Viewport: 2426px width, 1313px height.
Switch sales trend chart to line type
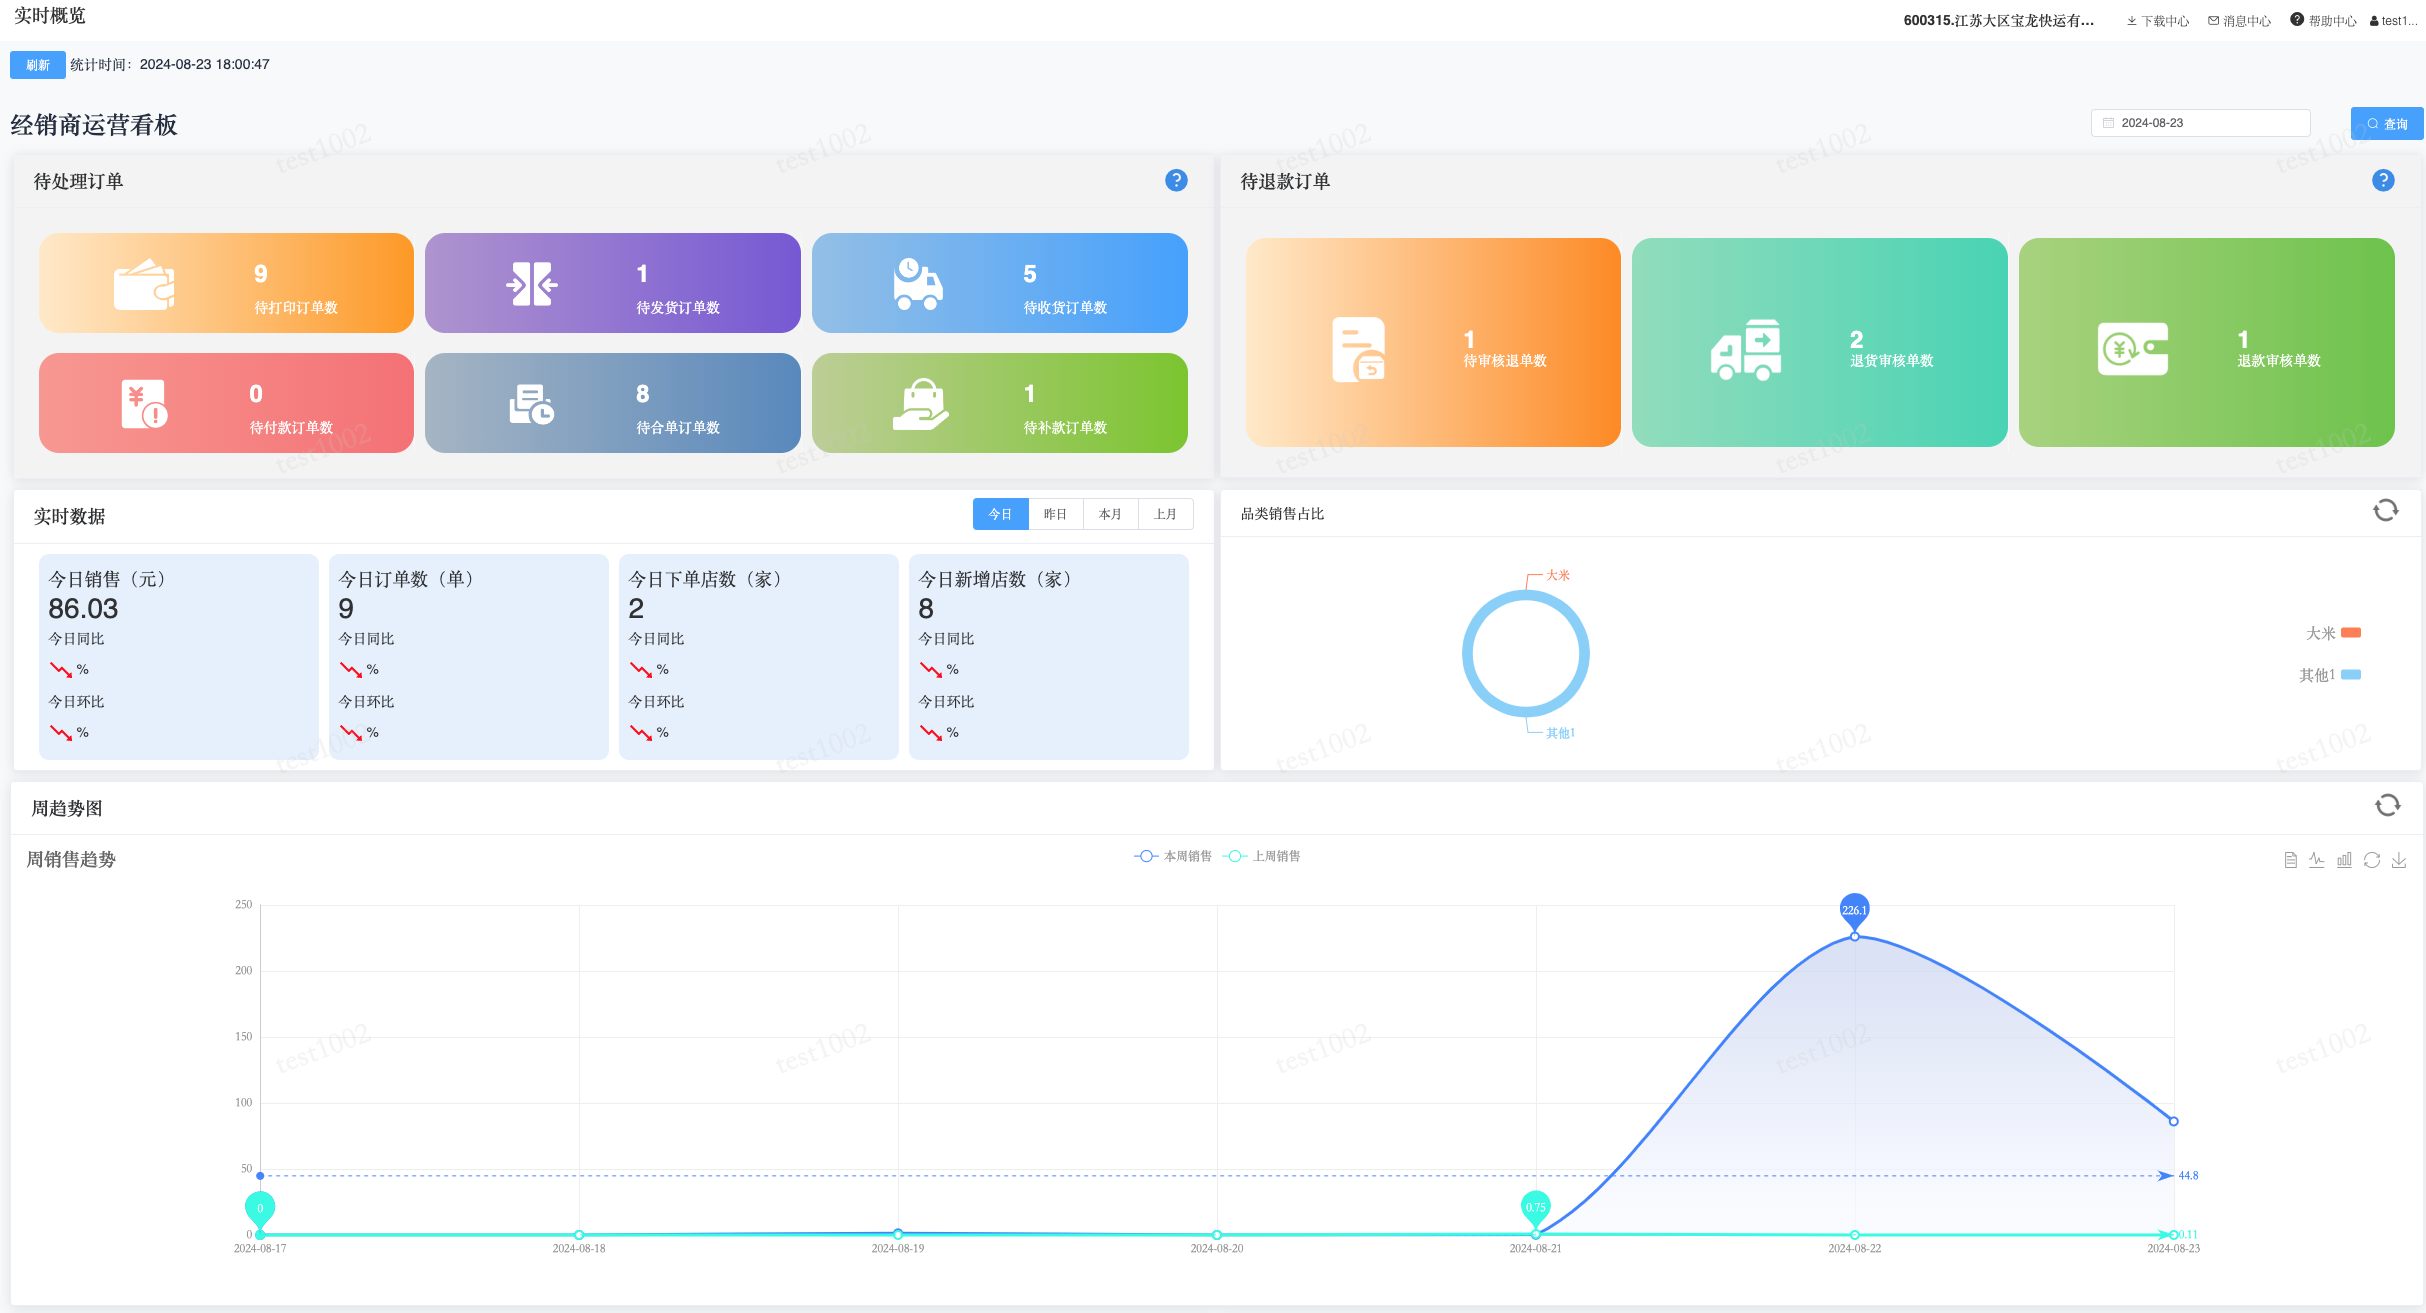point(2317,860)
